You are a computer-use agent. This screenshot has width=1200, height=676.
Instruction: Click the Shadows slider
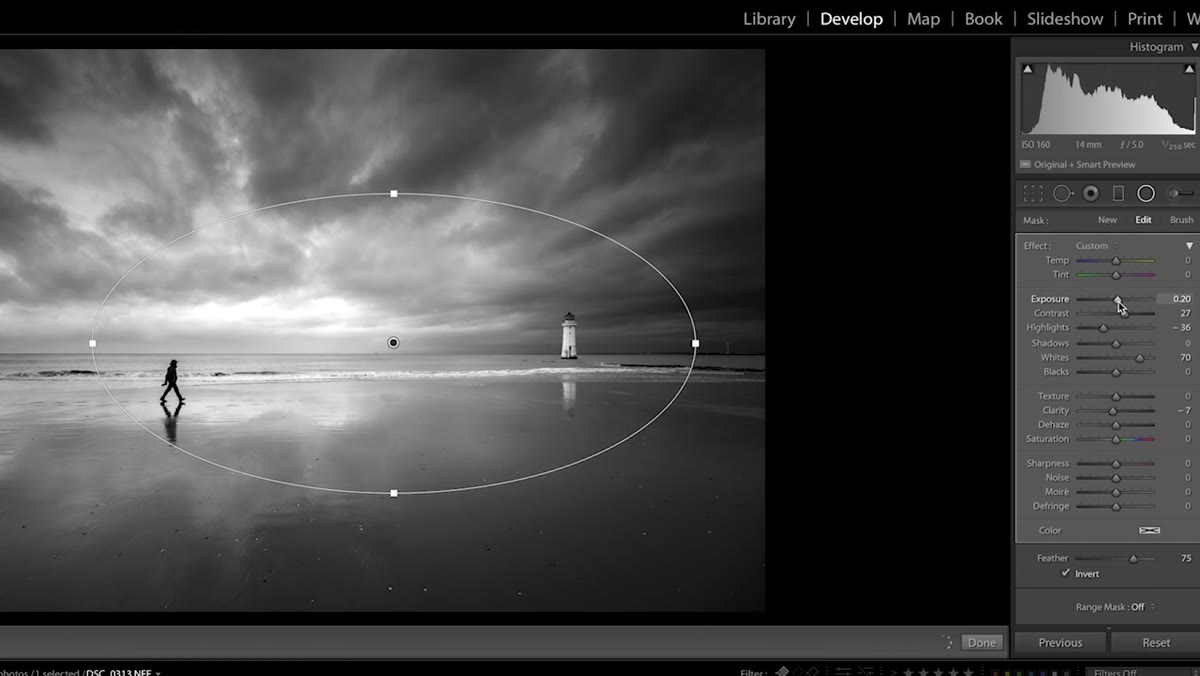(x=1116, y=343)
